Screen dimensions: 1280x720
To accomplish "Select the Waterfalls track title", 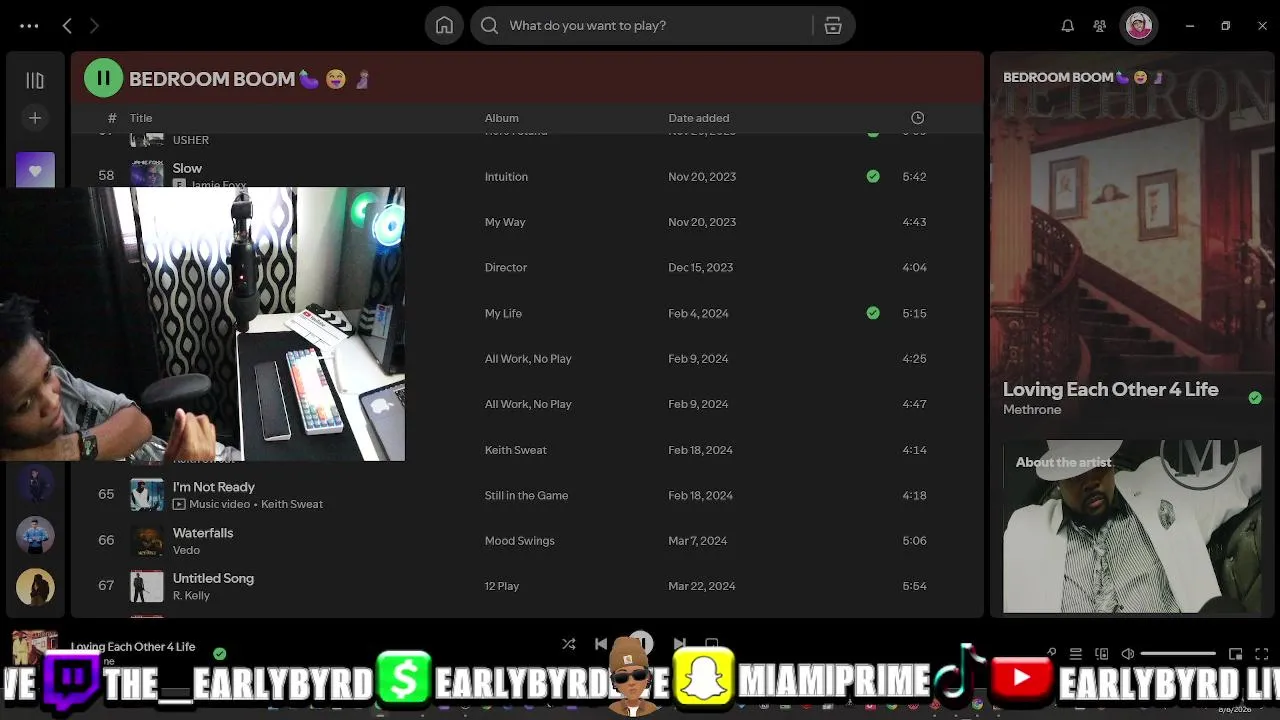I will coord(203,533).
